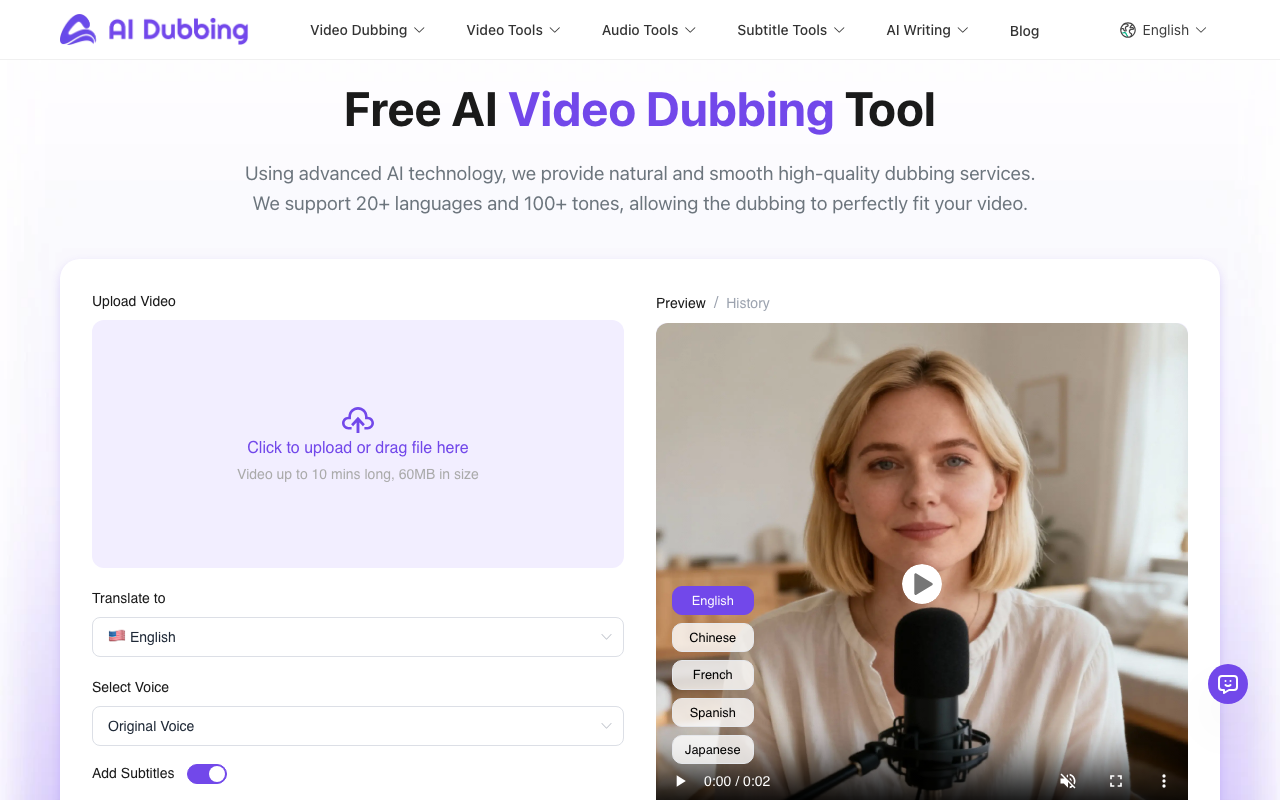The height and width of the screenshot is (800, 1280).
Task: Expand the Subtitle Tools menu
Action: [x=790, y=30]
